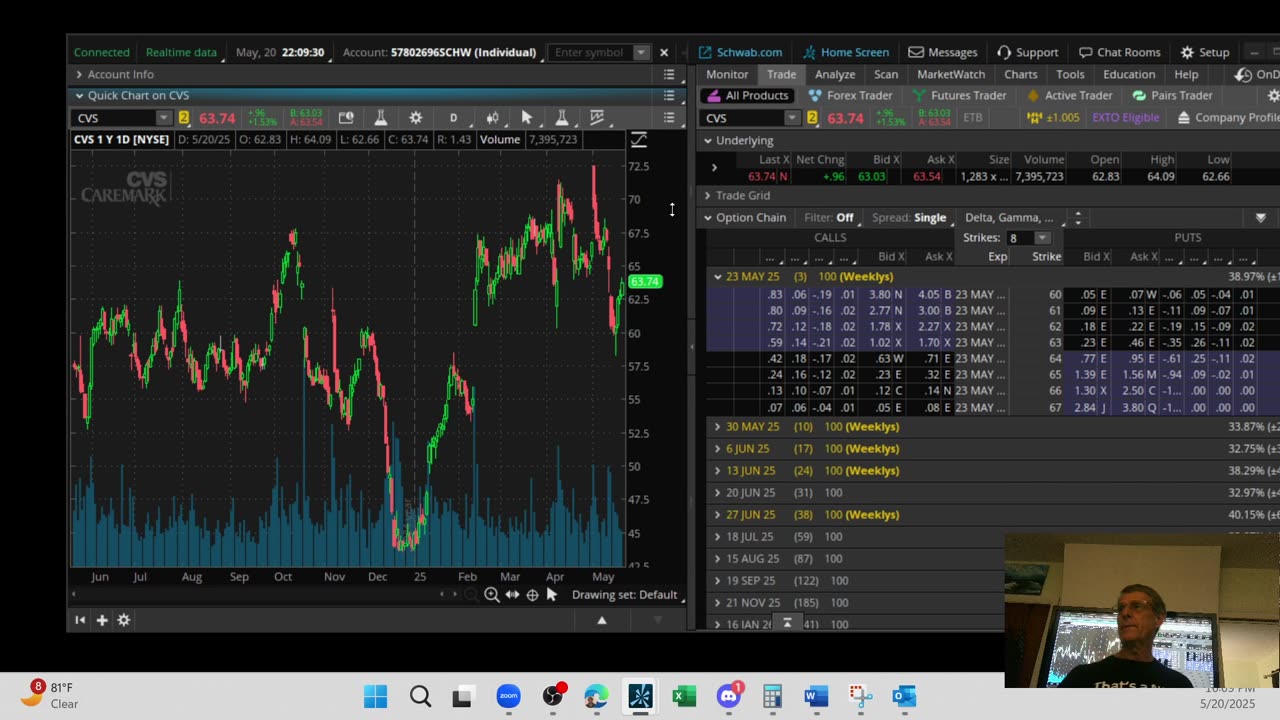Open the Strikes count dropdown

point(1042,238)
